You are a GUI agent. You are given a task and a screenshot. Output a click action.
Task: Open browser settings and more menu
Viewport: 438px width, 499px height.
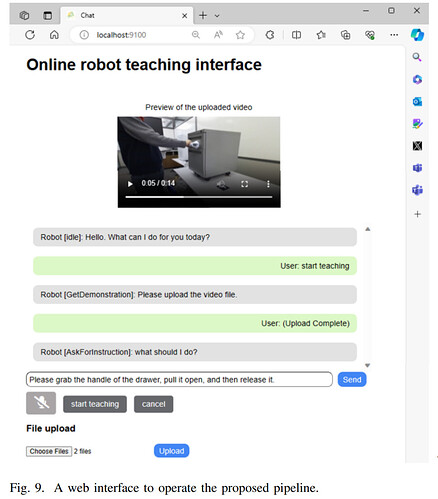394,35
